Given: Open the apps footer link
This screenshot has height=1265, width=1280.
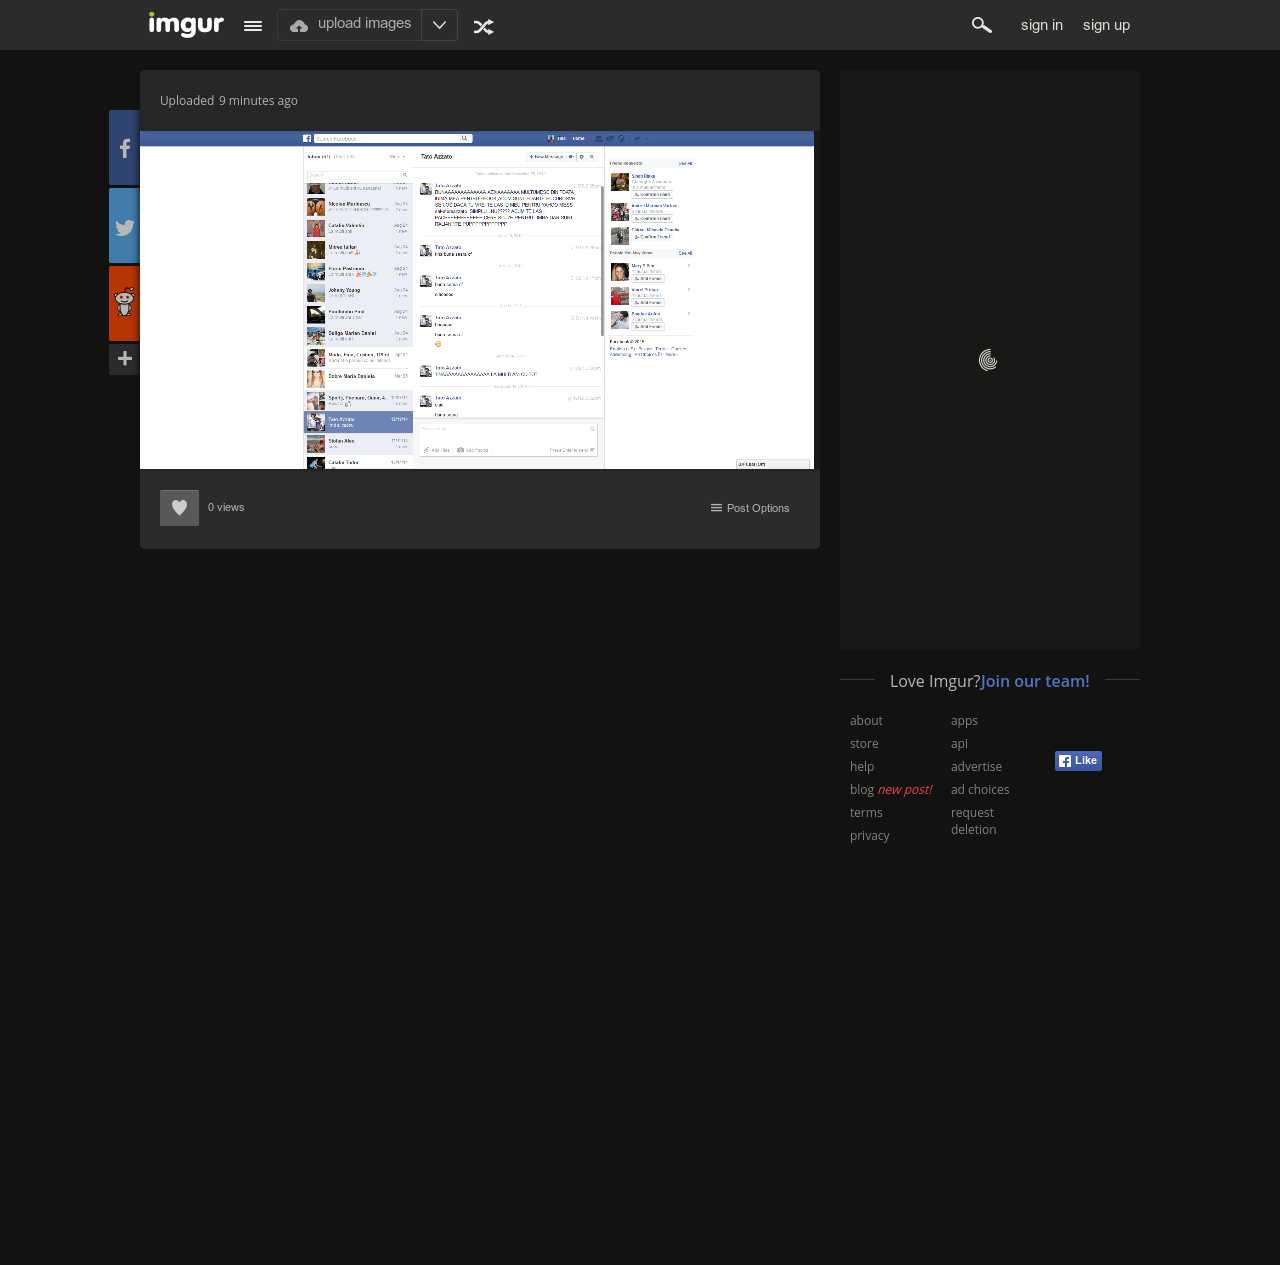Looking at the screenshot, I should click(x=964, y=721).
